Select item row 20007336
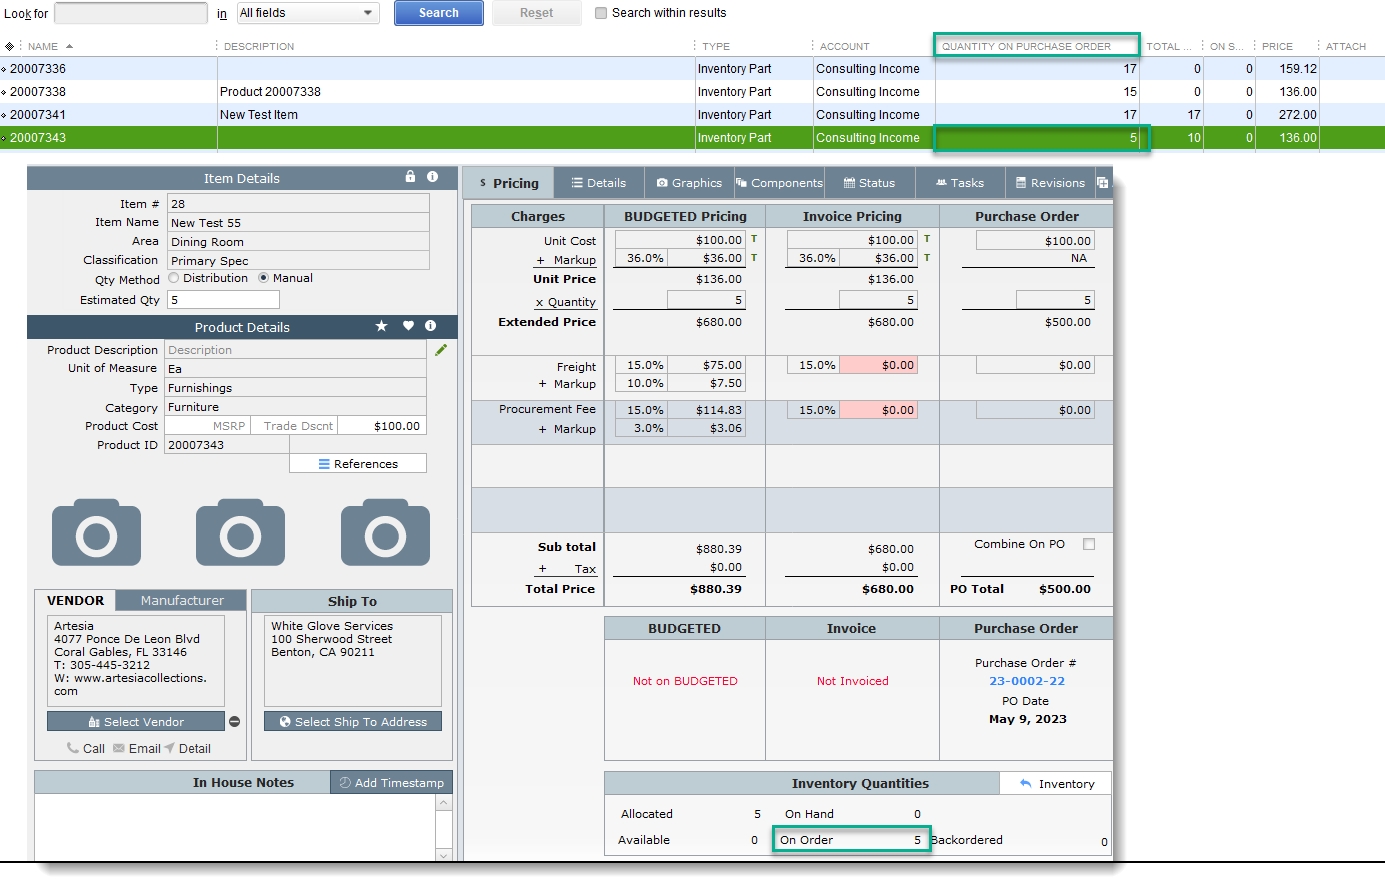1385x887 pixels. click(692, 69)
